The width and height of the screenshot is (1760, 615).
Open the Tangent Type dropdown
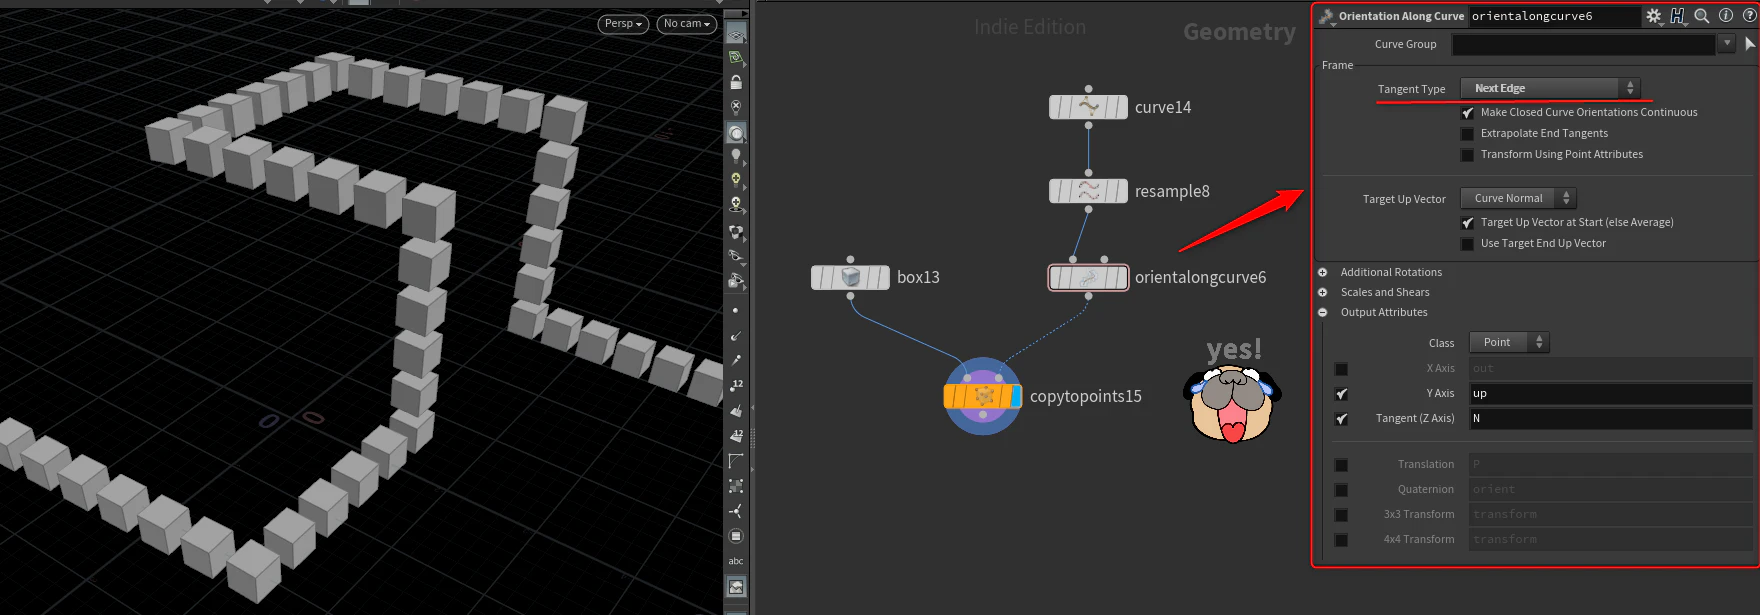[1550, 88]
